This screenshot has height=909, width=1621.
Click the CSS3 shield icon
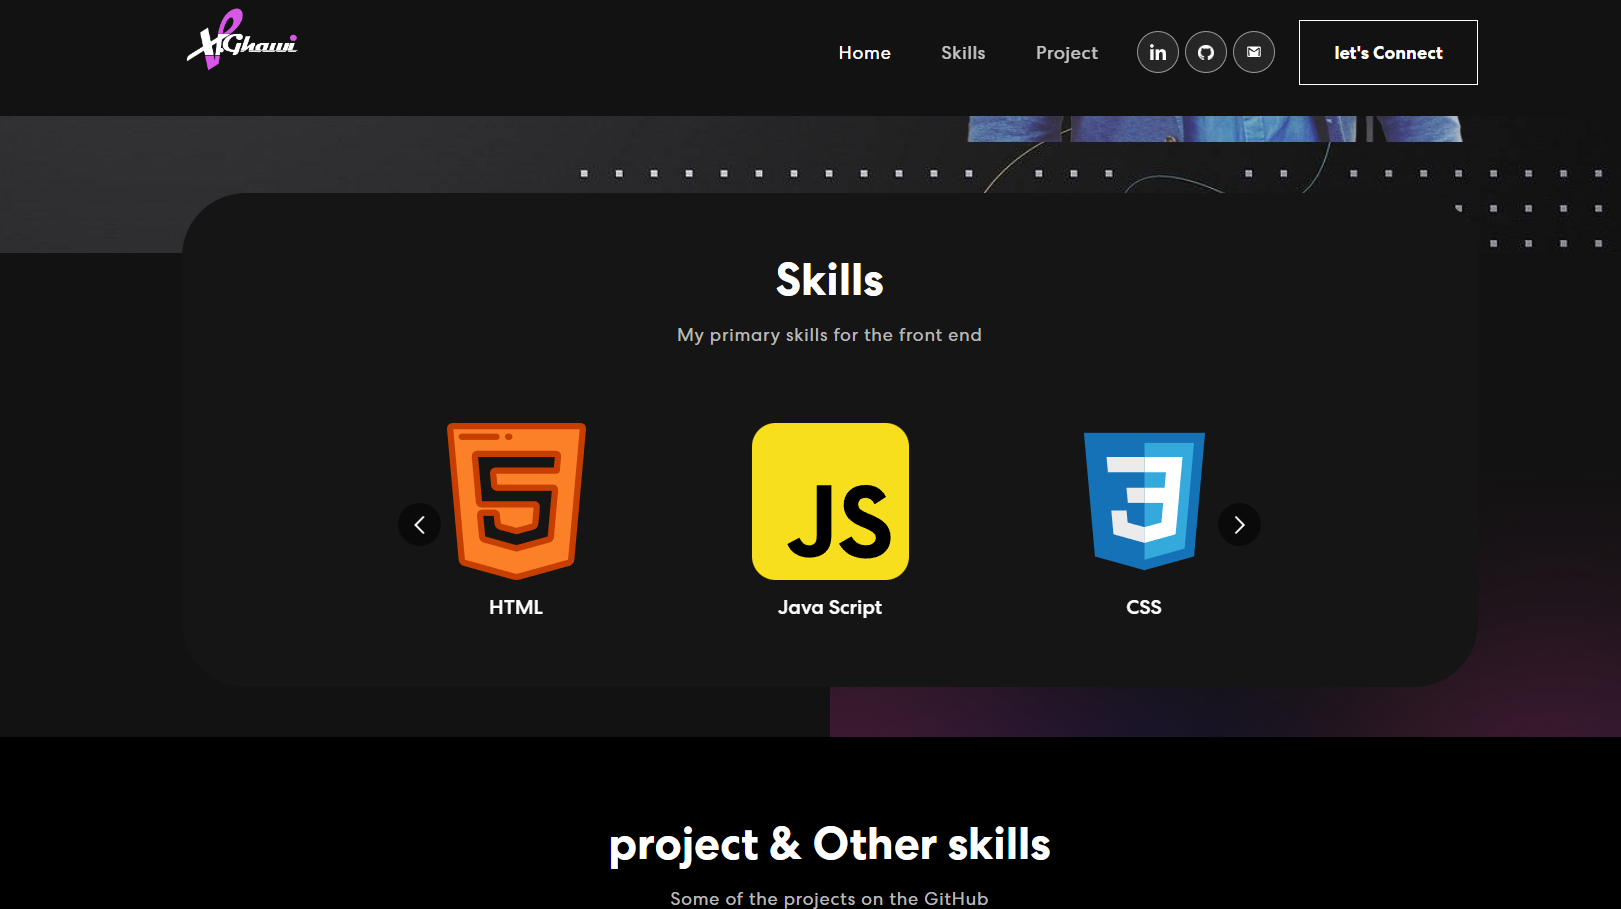pos(1144,501)
